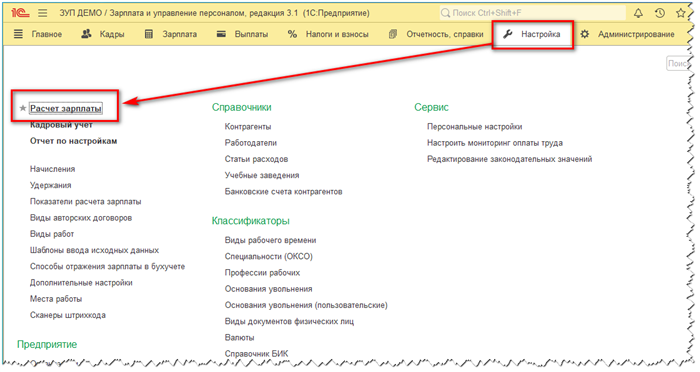Open Специальности (ОКСО) classifier
Image resolution: width=700 pixels, height=372 pixels.
tap(269, 256)
